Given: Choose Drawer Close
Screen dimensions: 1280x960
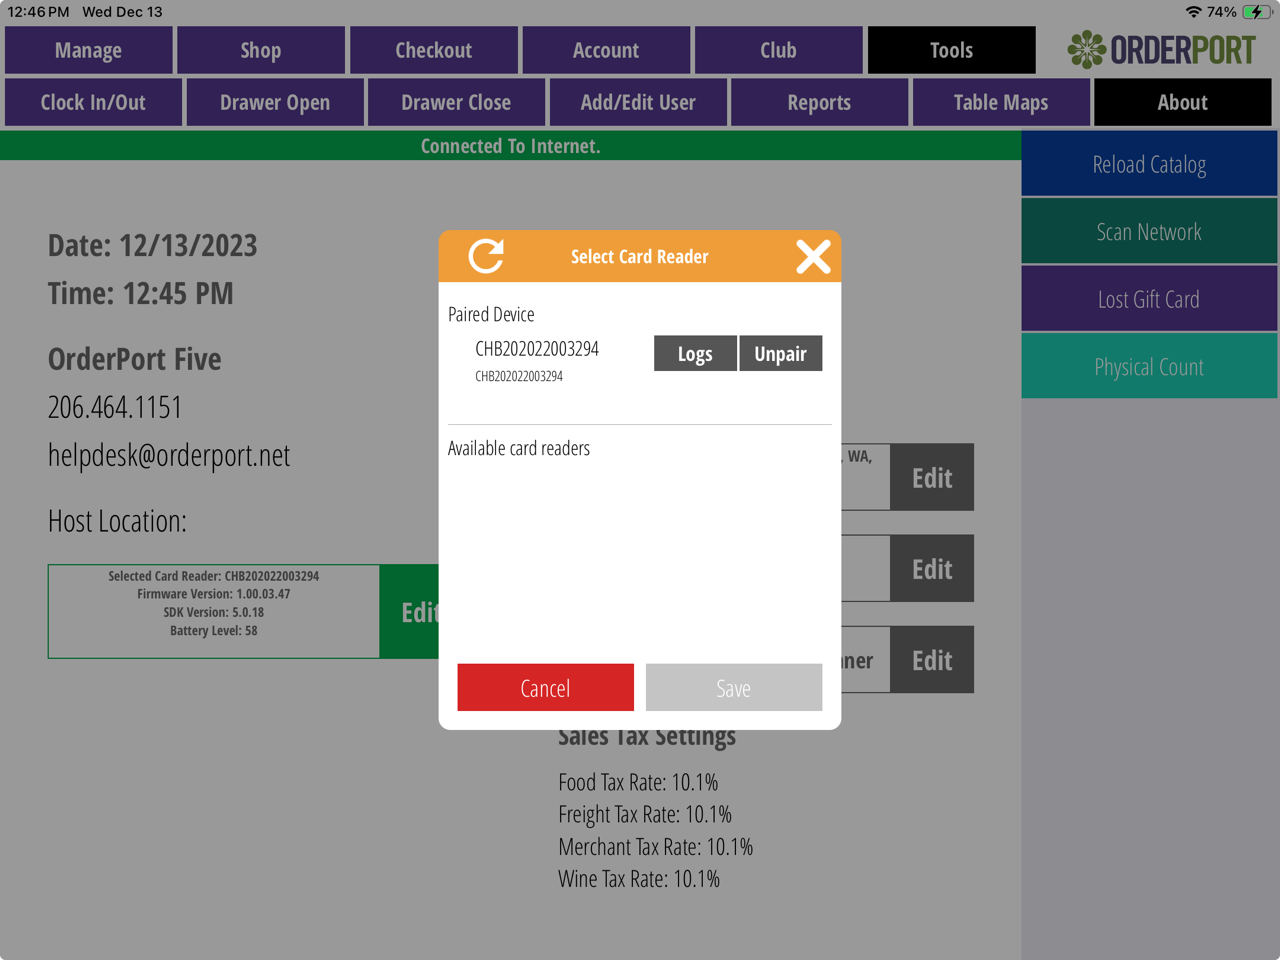Looking at the screenshot, I should tap(456, 102).
